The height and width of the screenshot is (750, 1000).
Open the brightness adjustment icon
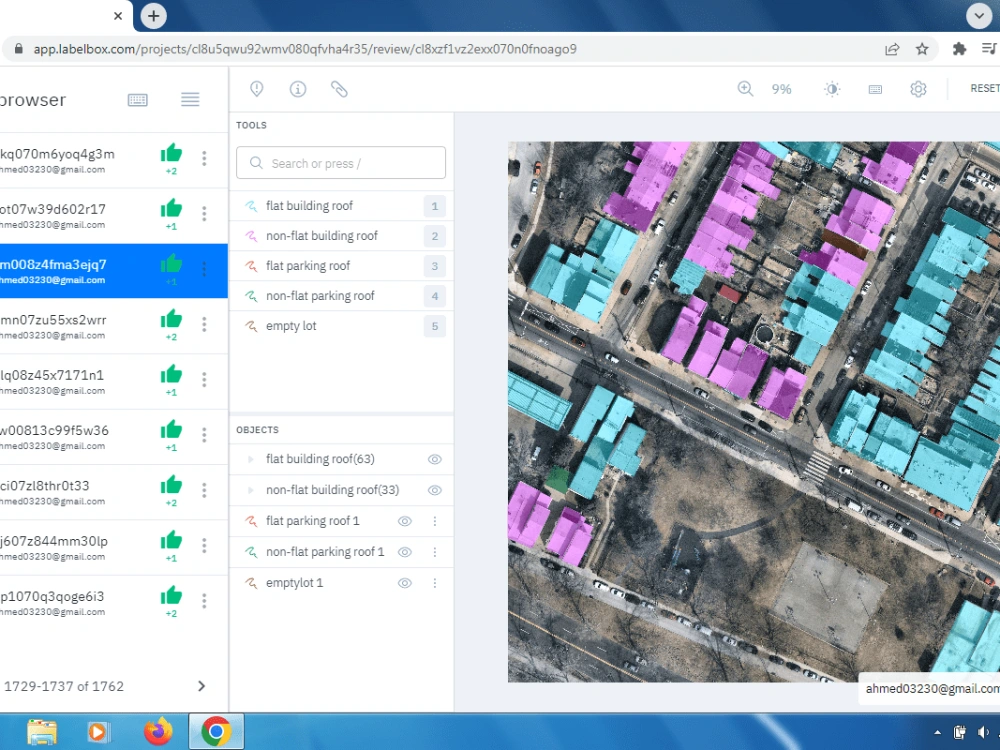click(x=832, y=89)
